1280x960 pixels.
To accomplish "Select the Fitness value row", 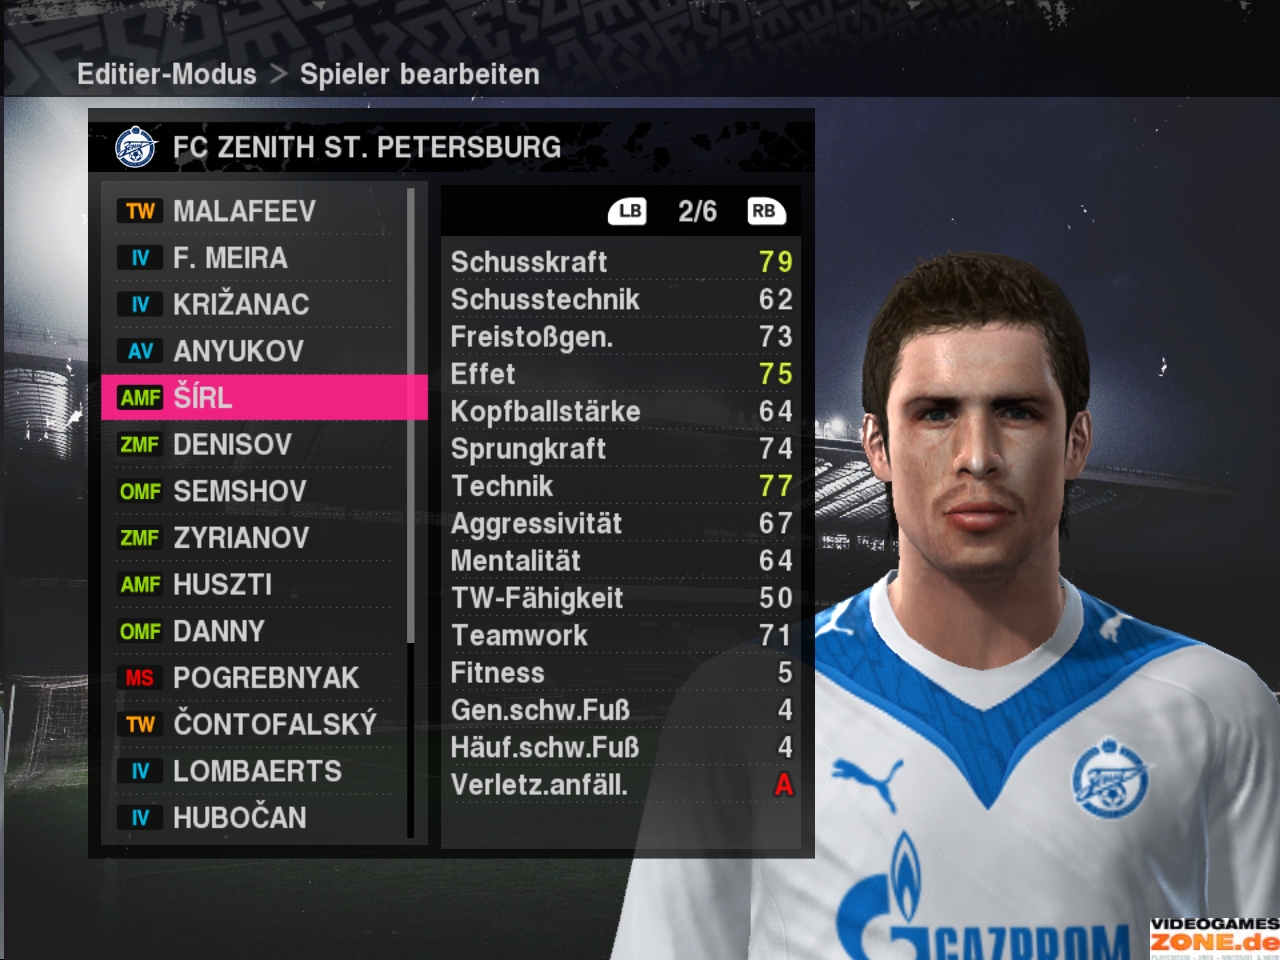I will click(x=621, y=673).
